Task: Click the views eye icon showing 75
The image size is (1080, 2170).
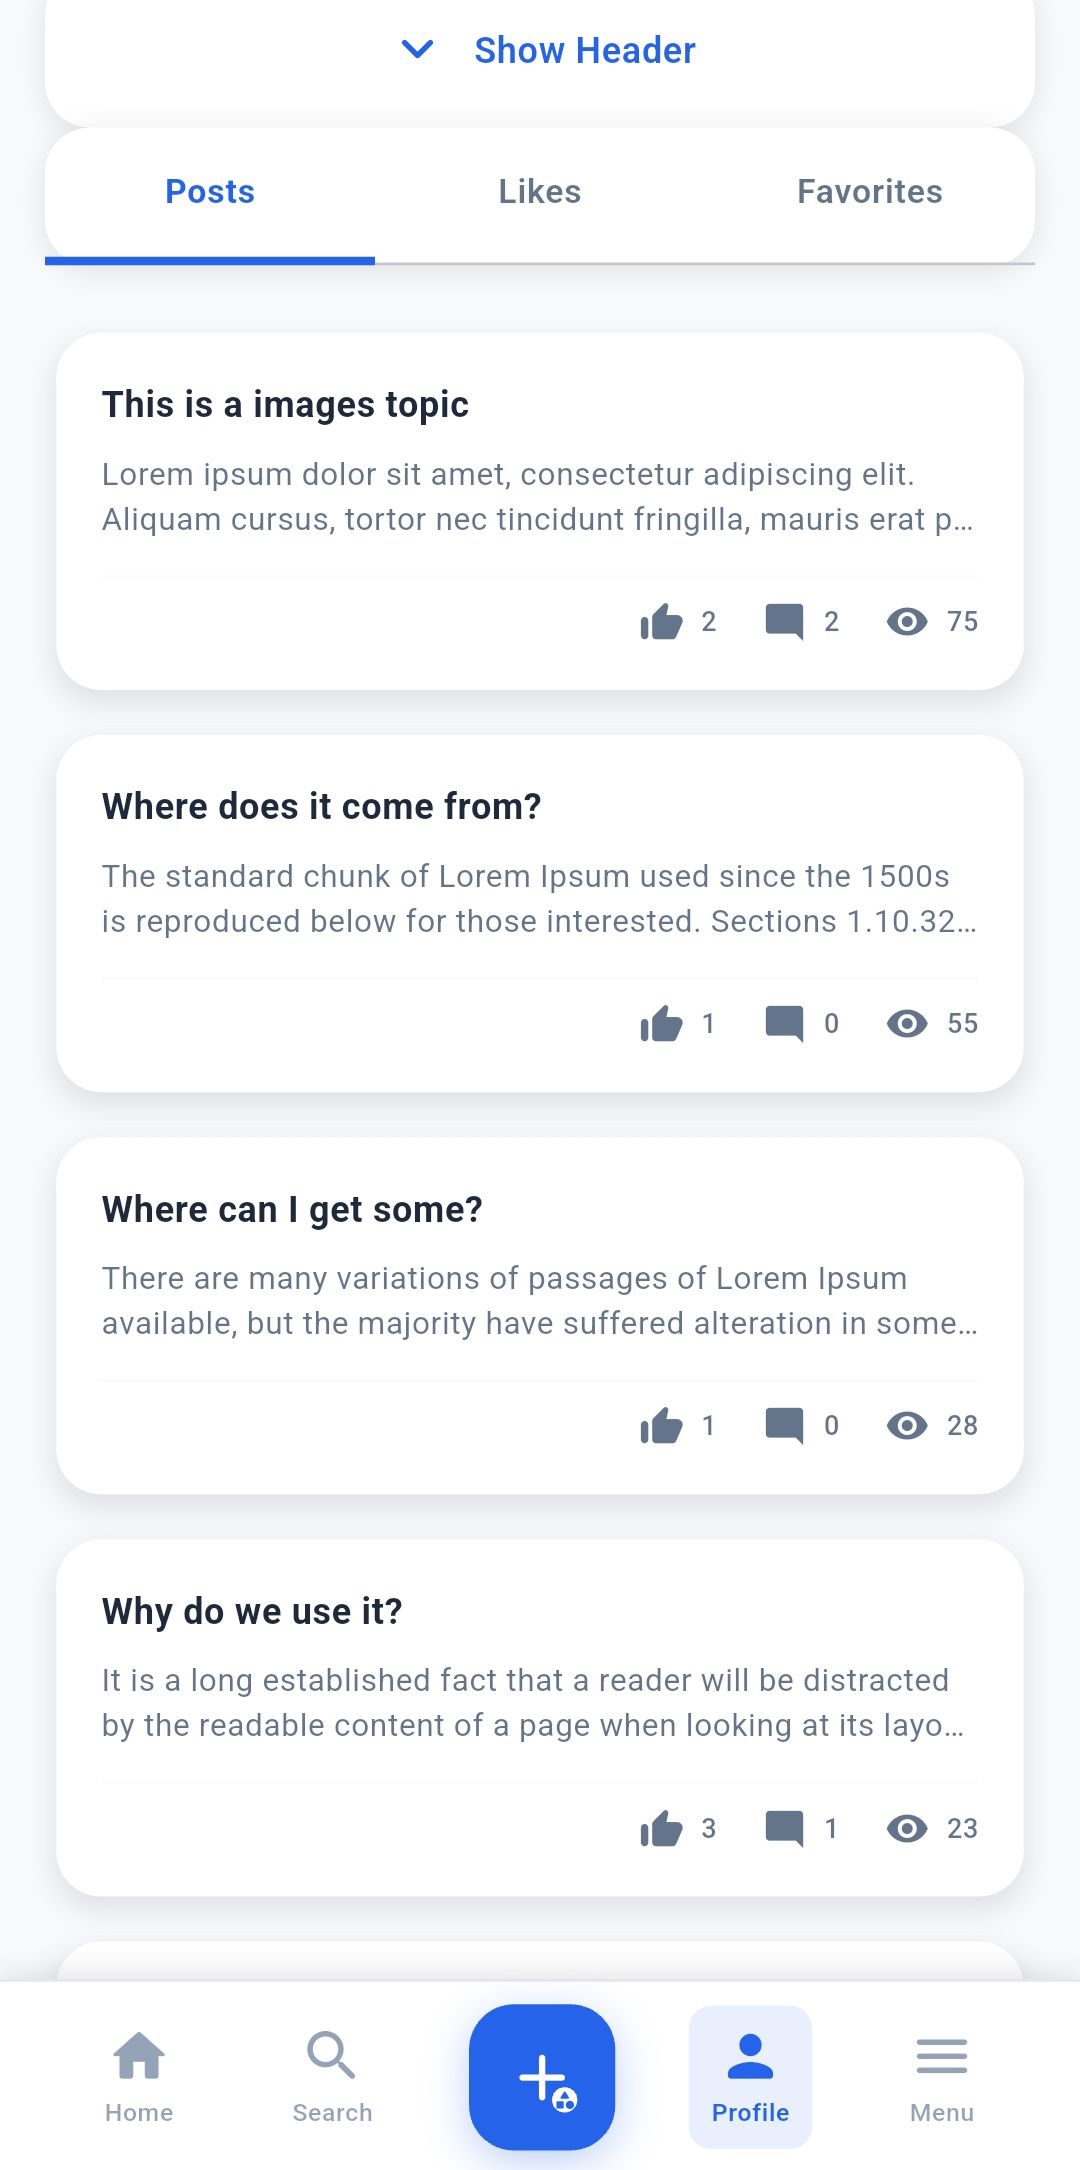Action: coord(907,622)
